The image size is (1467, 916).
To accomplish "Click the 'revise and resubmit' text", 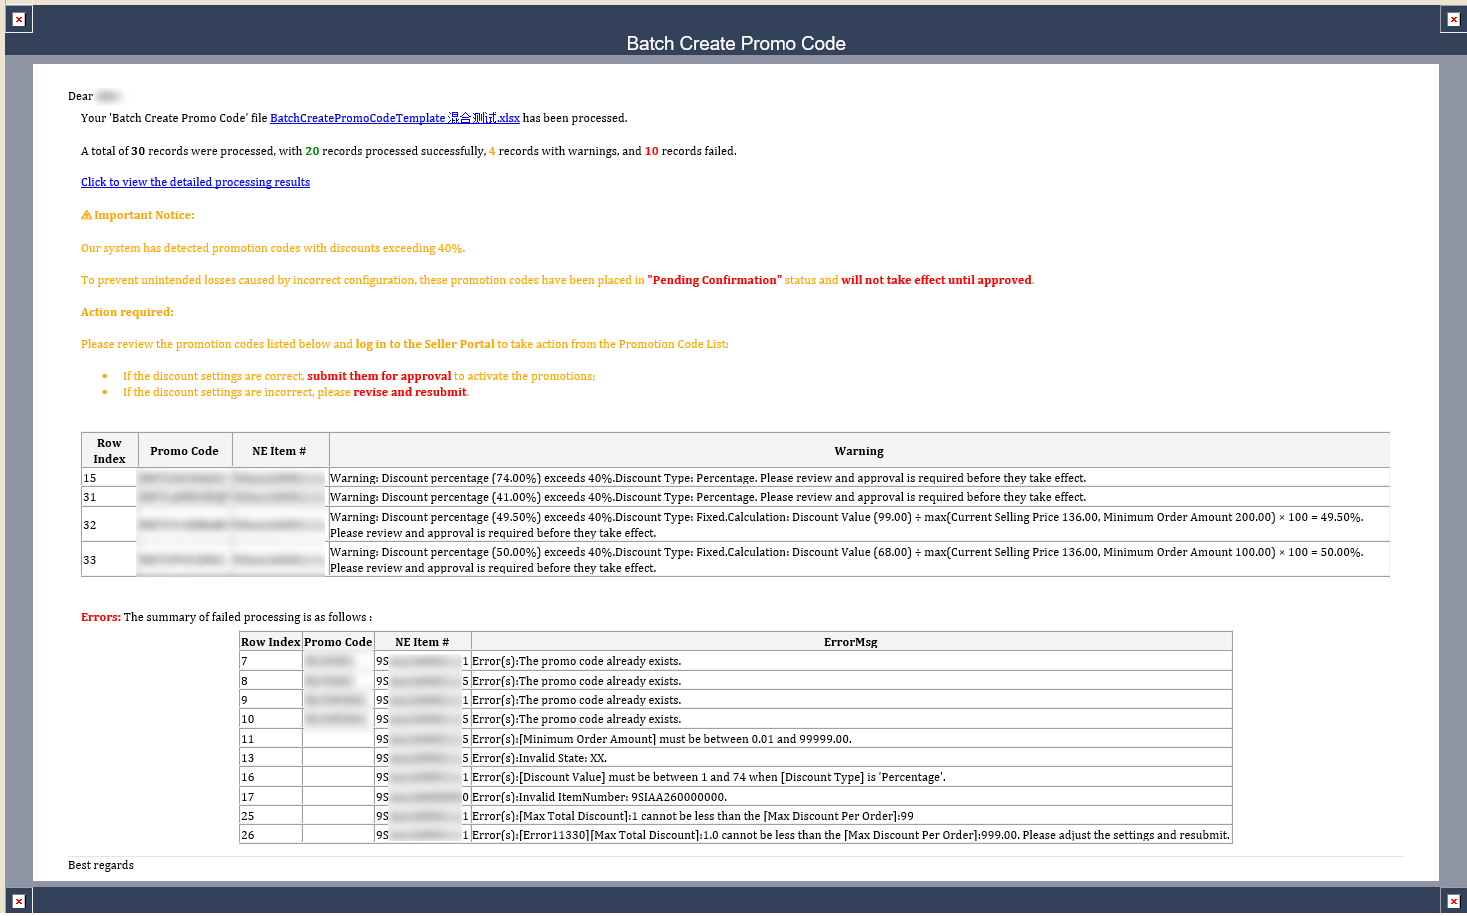I will [x=409, y=392].
